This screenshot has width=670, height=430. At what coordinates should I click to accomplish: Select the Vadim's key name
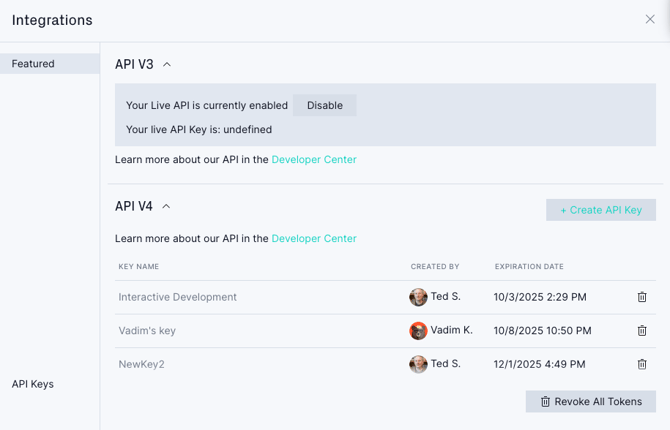tap(147, 331)
